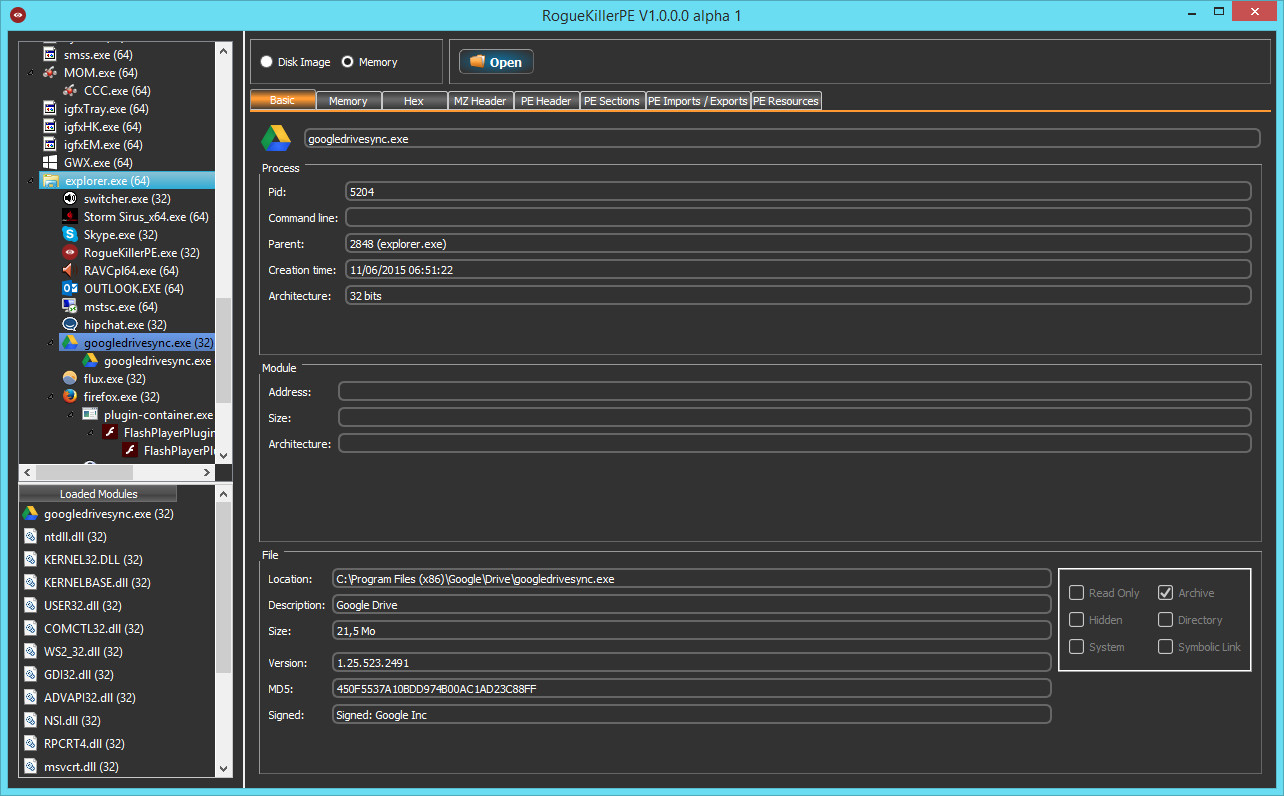Viewport: 1284px width, 796px height.
Task: Collapse the plugin-container.exe tree node
Action: (x=71, y=415)
